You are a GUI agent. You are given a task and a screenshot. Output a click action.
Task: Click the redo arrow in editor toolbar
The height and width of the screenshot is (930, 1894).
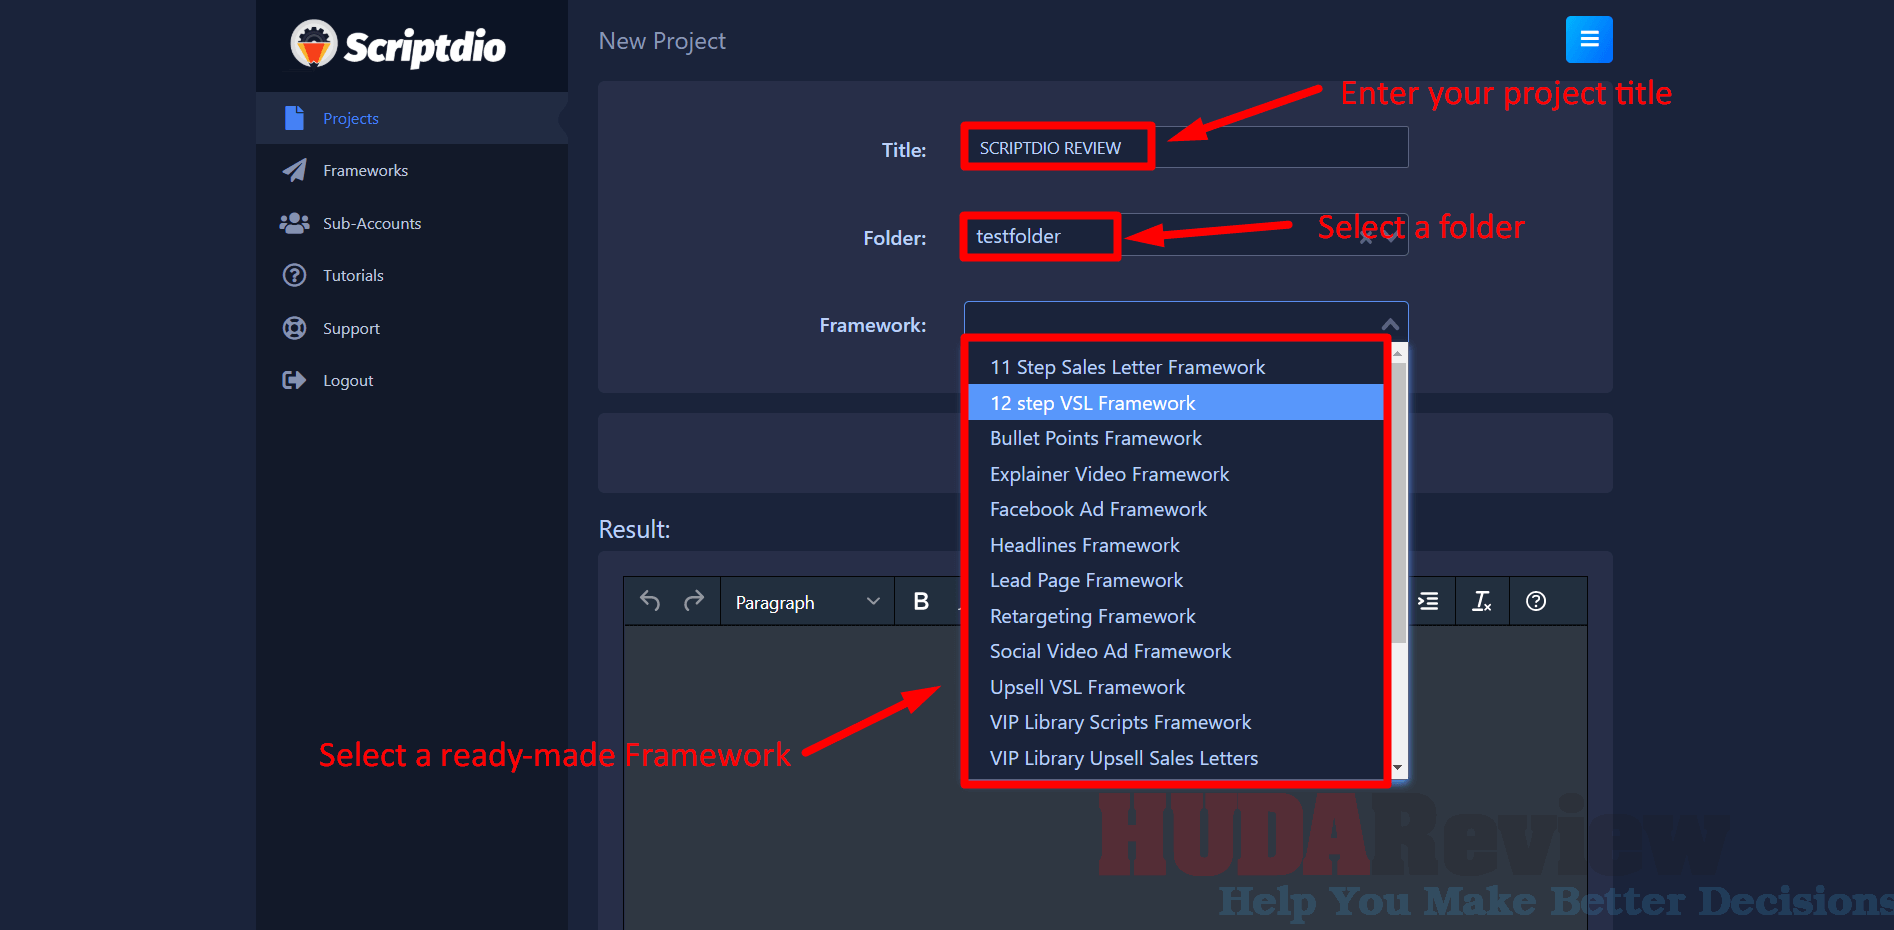point(694,601)
